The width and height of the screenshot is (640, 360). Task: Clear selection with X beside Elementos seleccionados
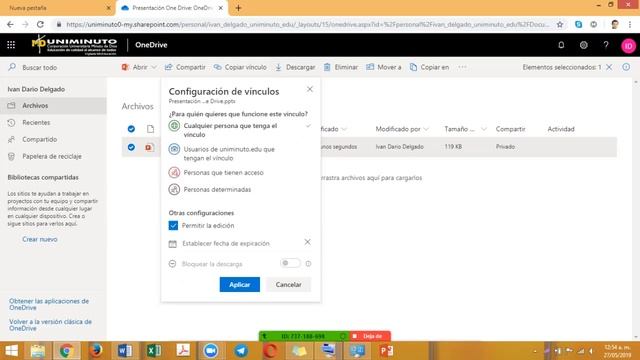(x=609, y=67)
